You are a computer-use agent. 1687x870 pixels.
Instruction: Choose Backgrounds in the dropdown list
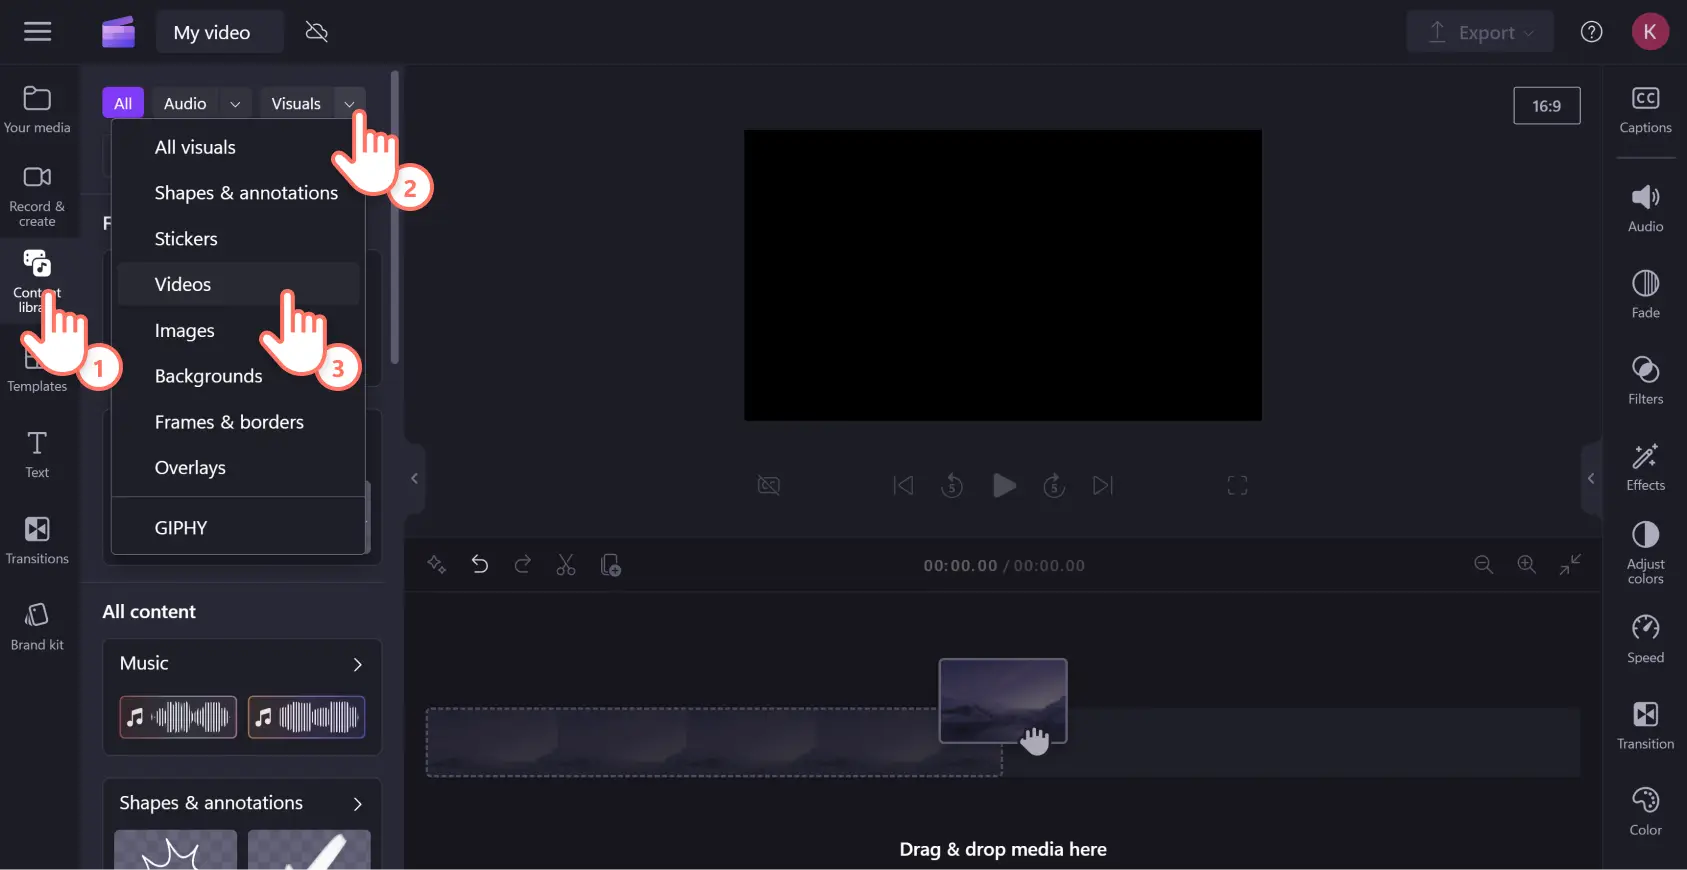pos(208,377)
